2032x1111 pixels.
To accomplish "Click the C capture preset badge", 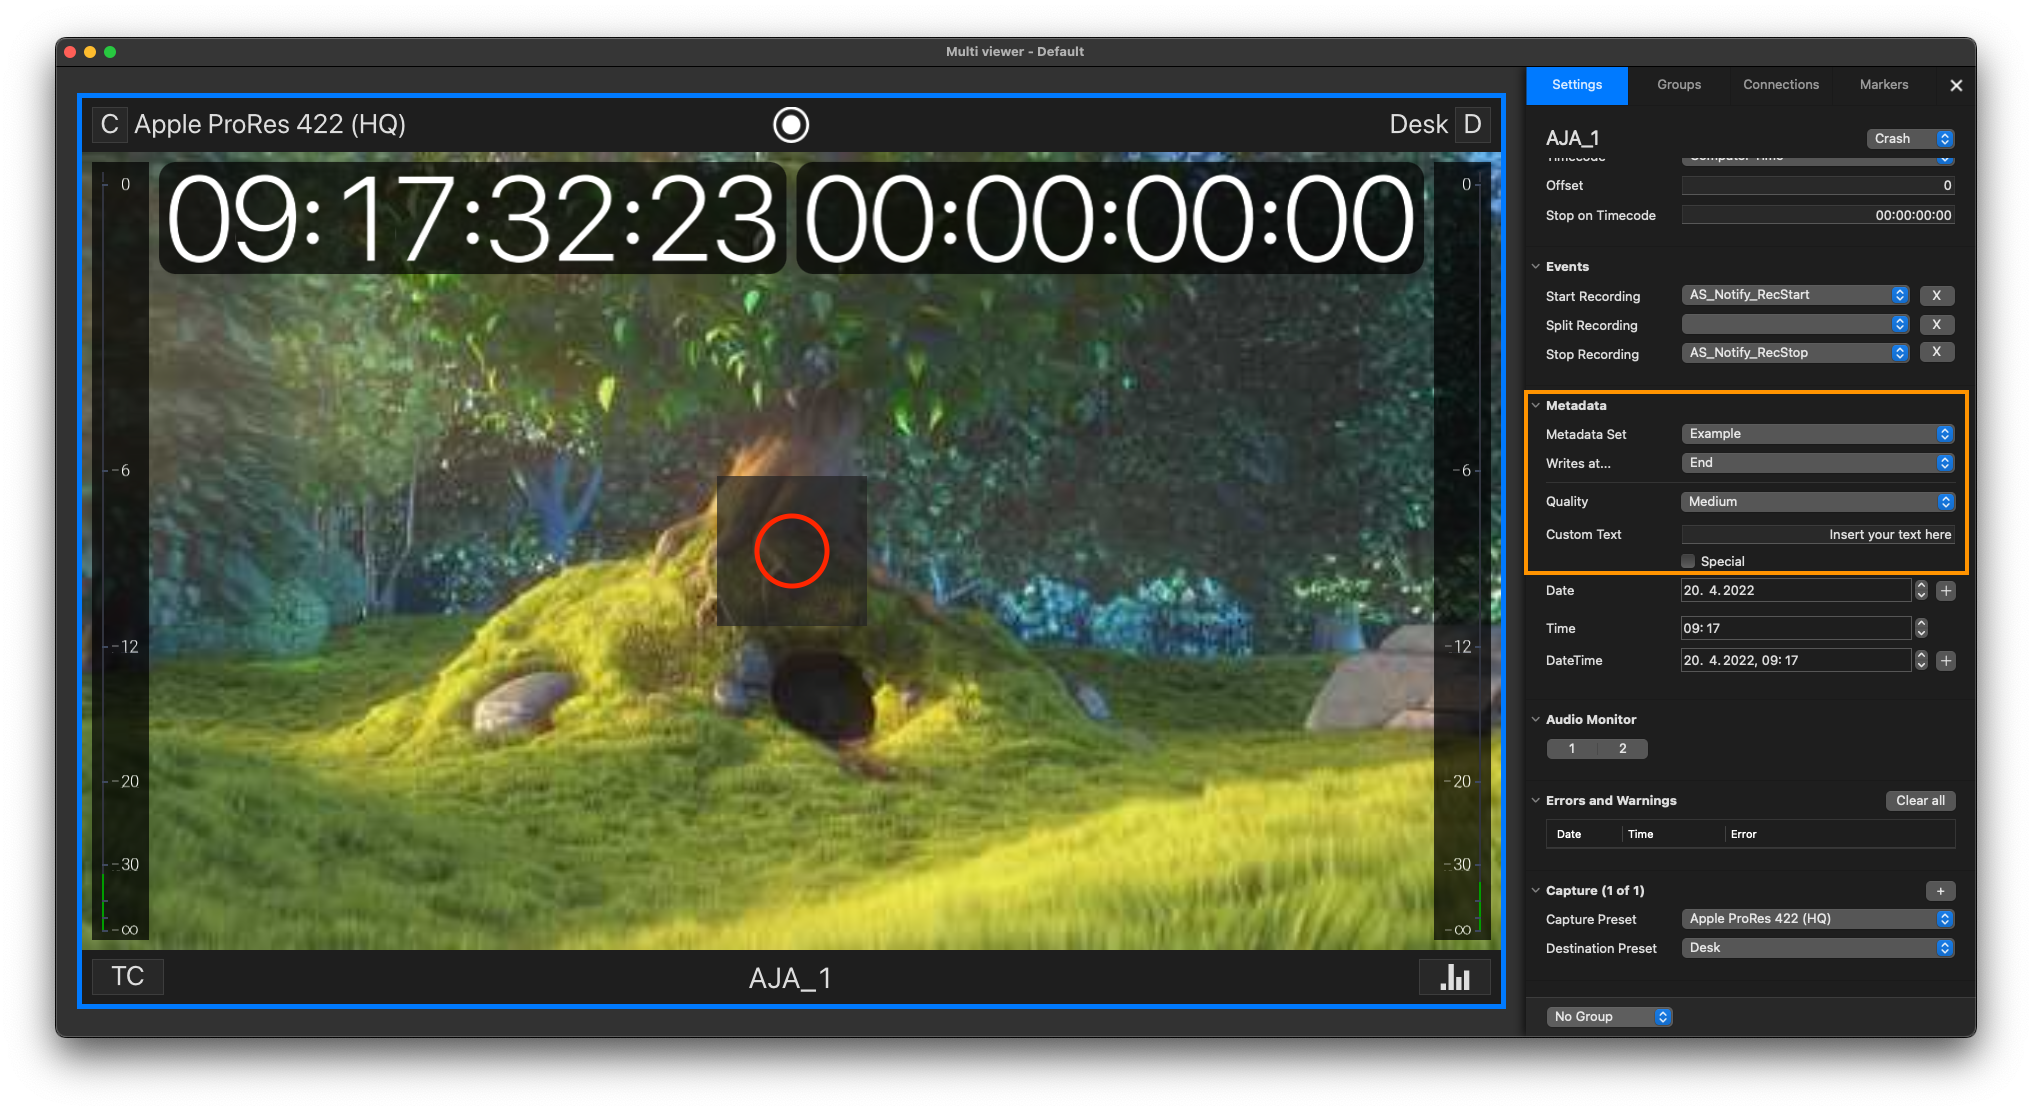I will (x=109, y=125).
